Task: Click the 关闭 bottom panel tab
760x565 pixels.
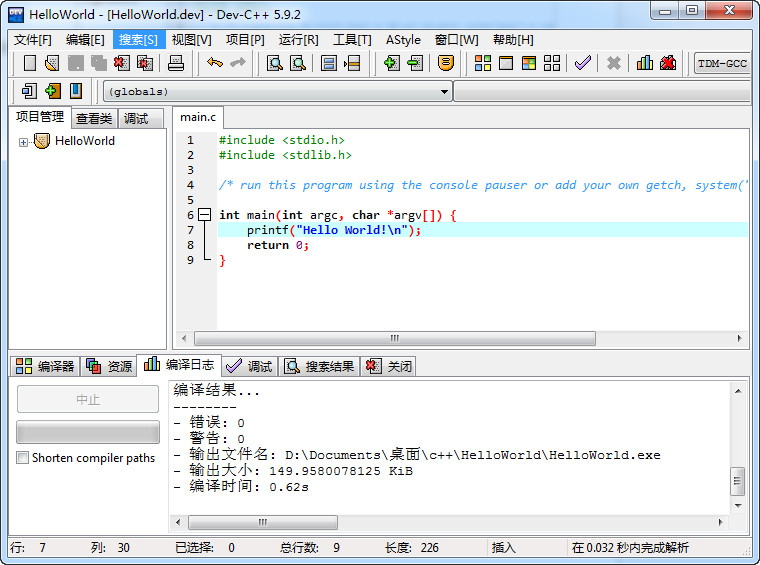Action: (389, 366)
